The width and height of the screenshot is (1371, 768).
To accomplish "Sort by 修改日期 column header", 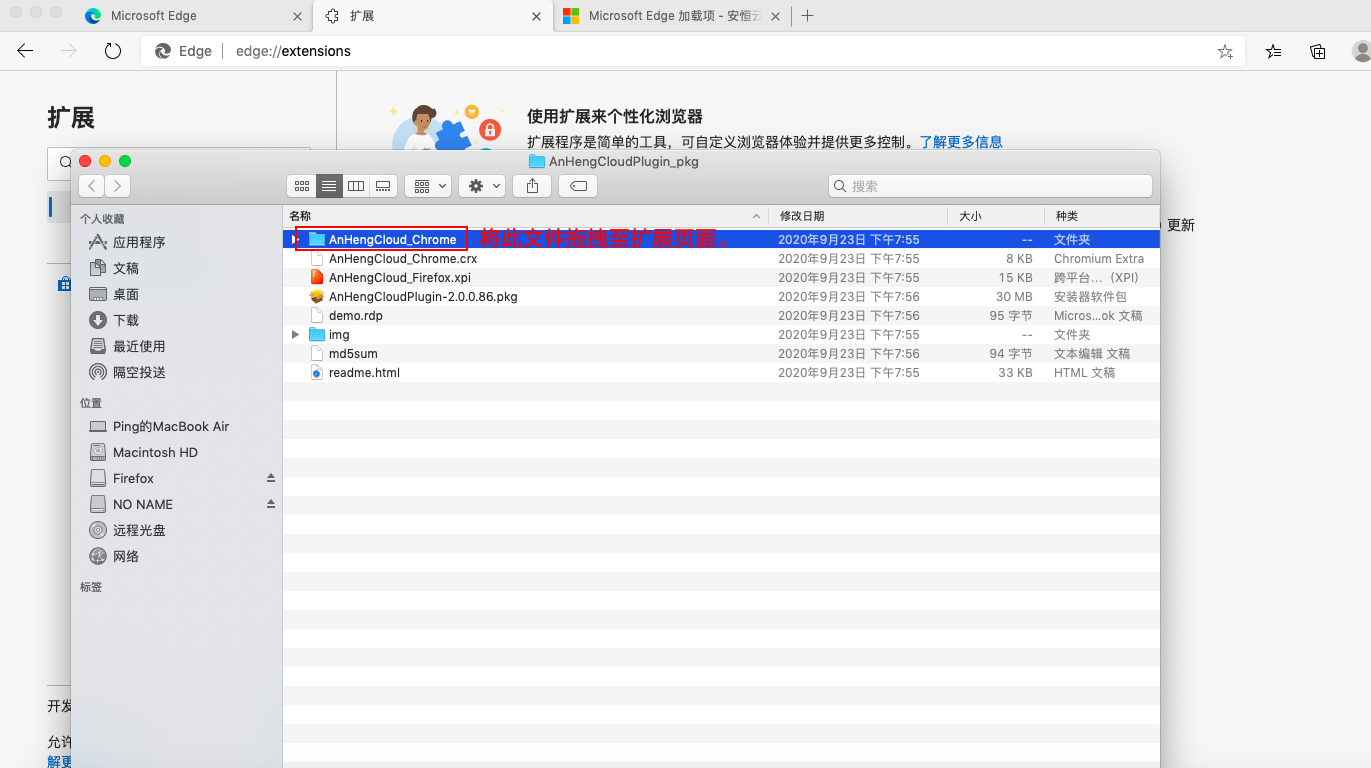I will tap(858, 216).
